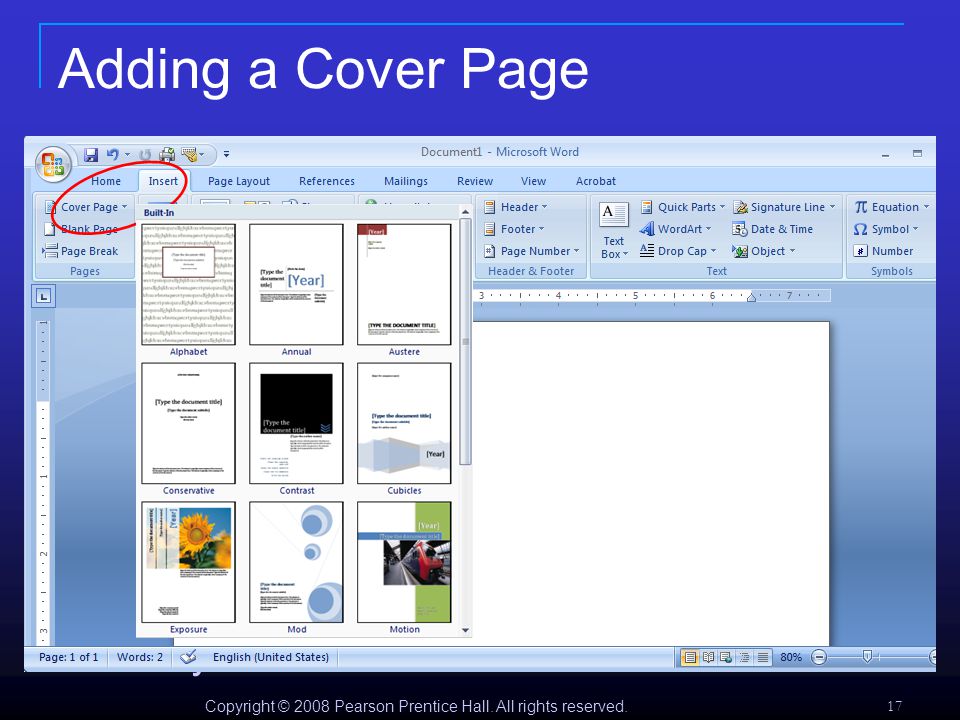
Task: Go to the References tab
Action: (x=327, y=181)
